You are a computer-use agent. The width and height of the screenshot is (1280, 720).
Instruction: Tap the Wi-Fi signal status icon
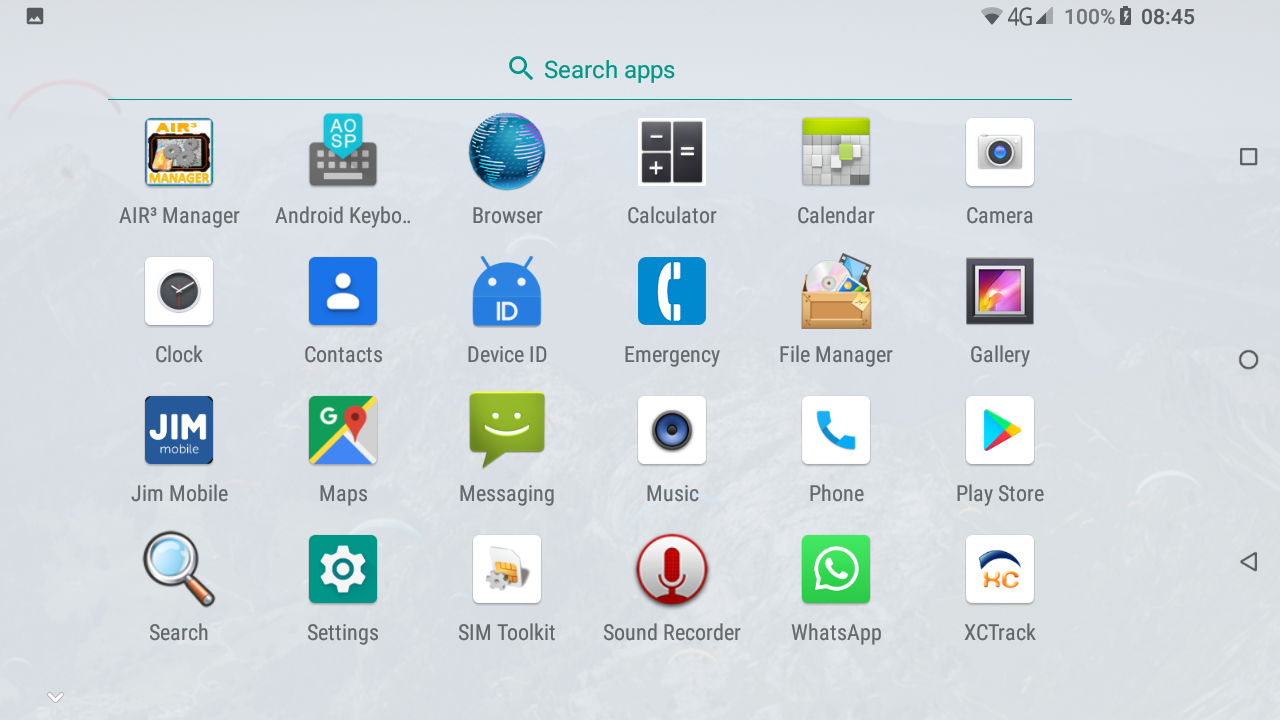point(992,16)
